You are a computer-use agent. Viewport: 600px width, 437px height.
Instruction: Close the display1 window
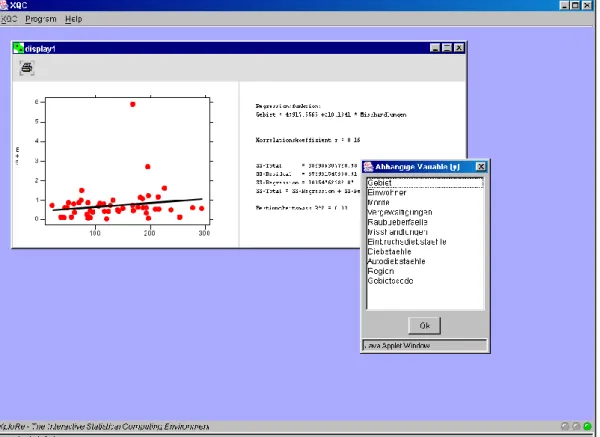click(x=459, y=48)
